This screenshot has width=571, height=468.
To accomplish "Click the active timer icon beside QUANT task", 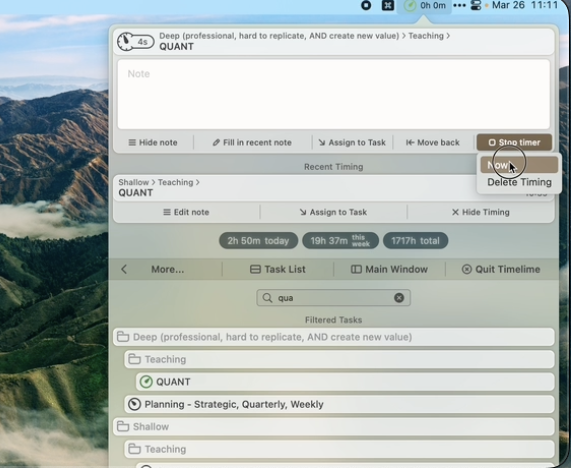I will 146,382.
